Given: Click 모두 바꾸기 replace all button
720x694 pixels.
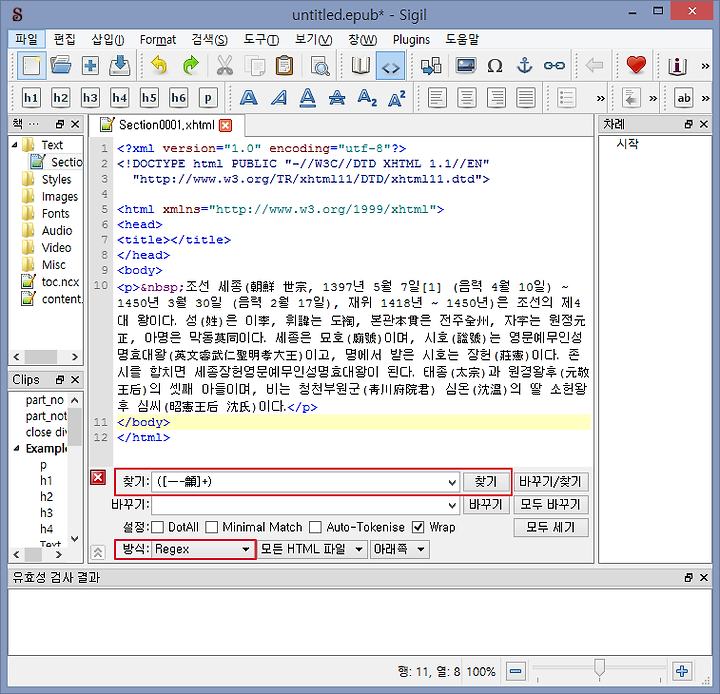Looking at the screenshot, I should point(551,505).
